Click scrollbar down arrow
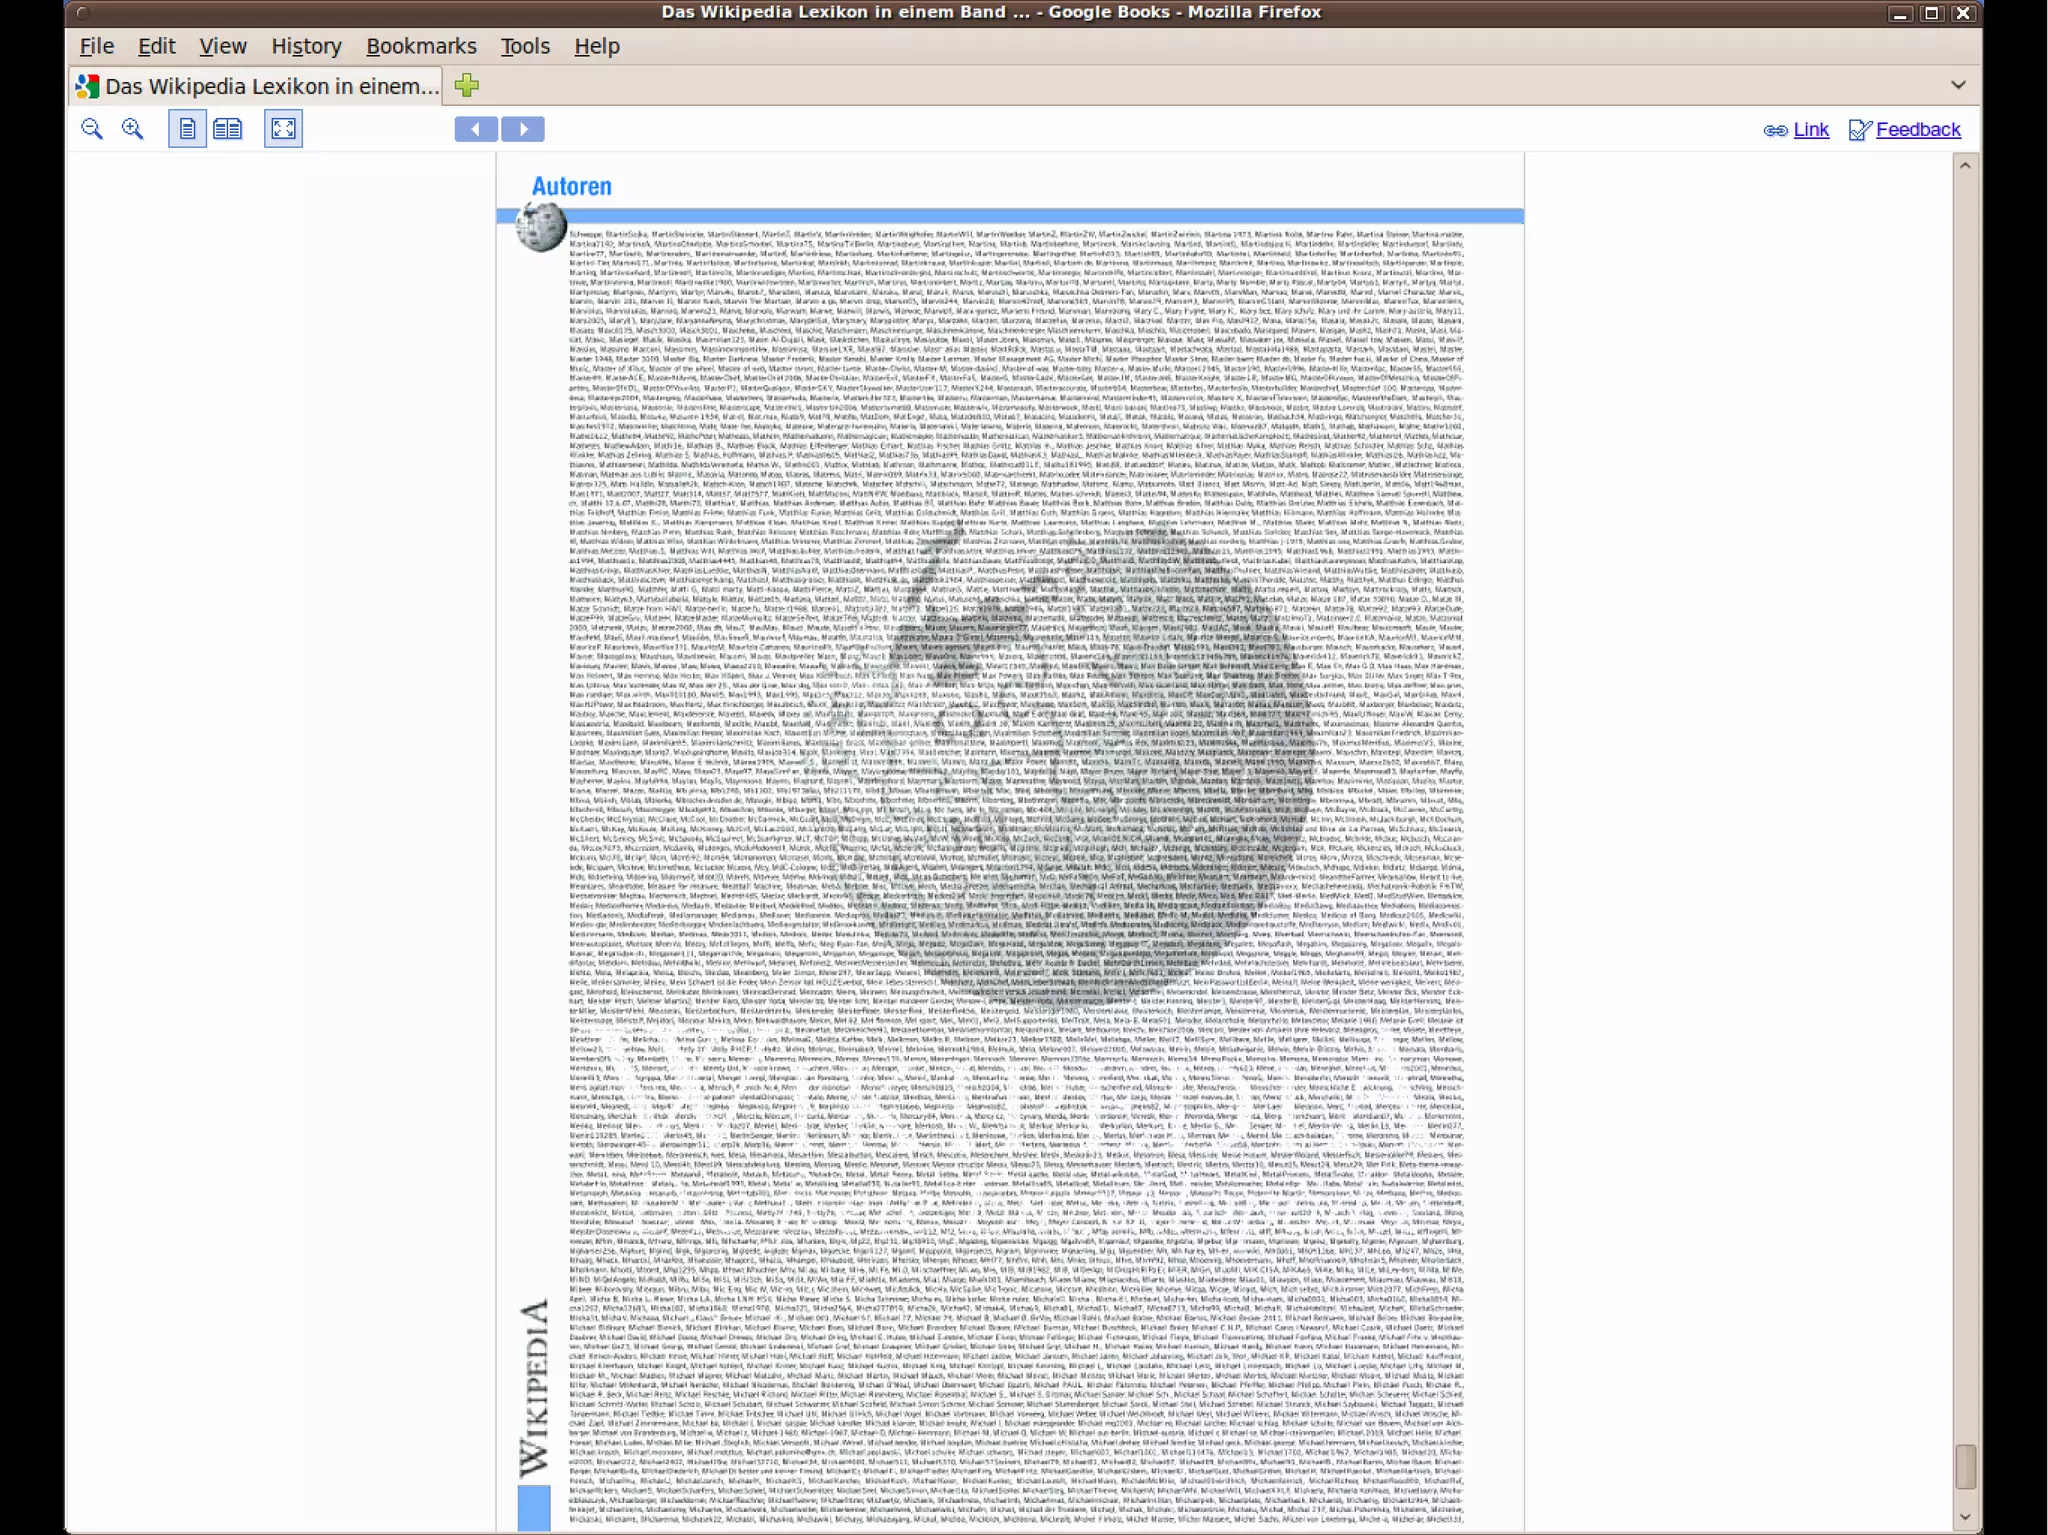Viewport: 2048px width, 1535px height. click(1965, 1516)
